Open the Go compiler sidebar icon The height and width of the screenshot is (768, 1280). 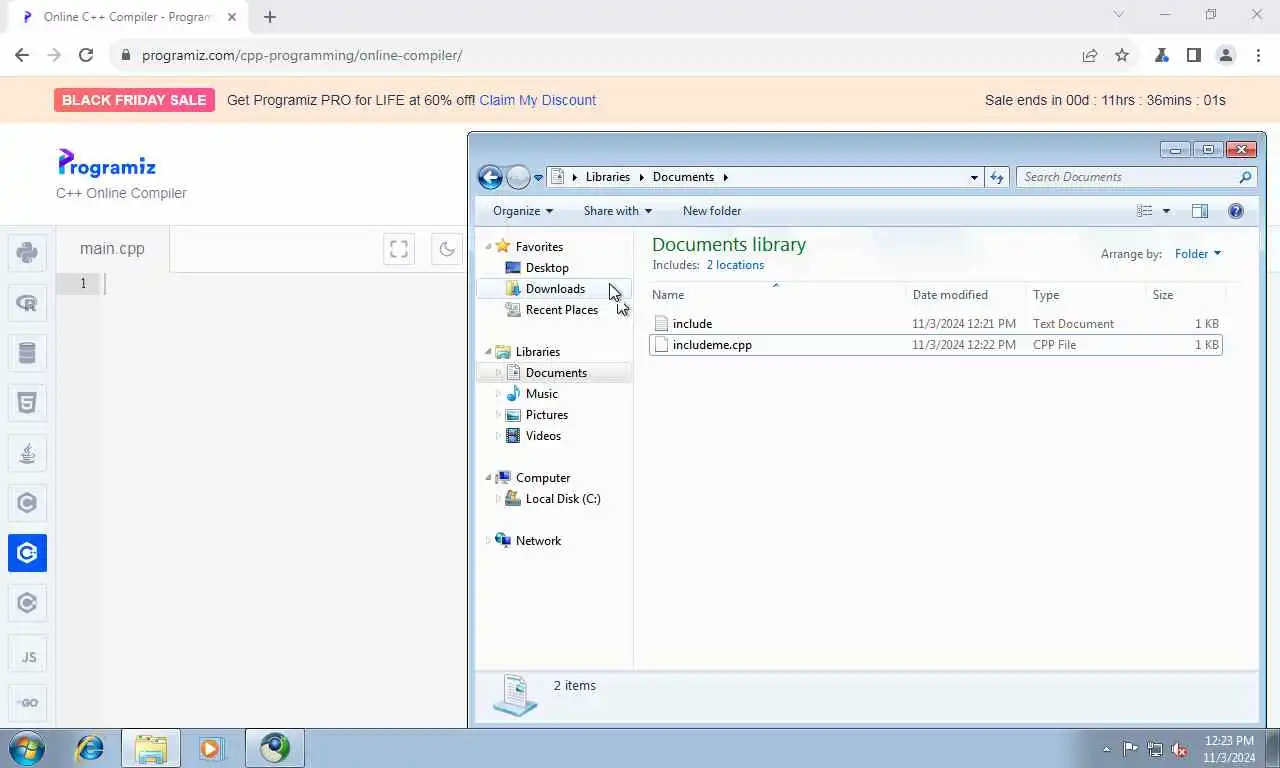coord(27,703)
